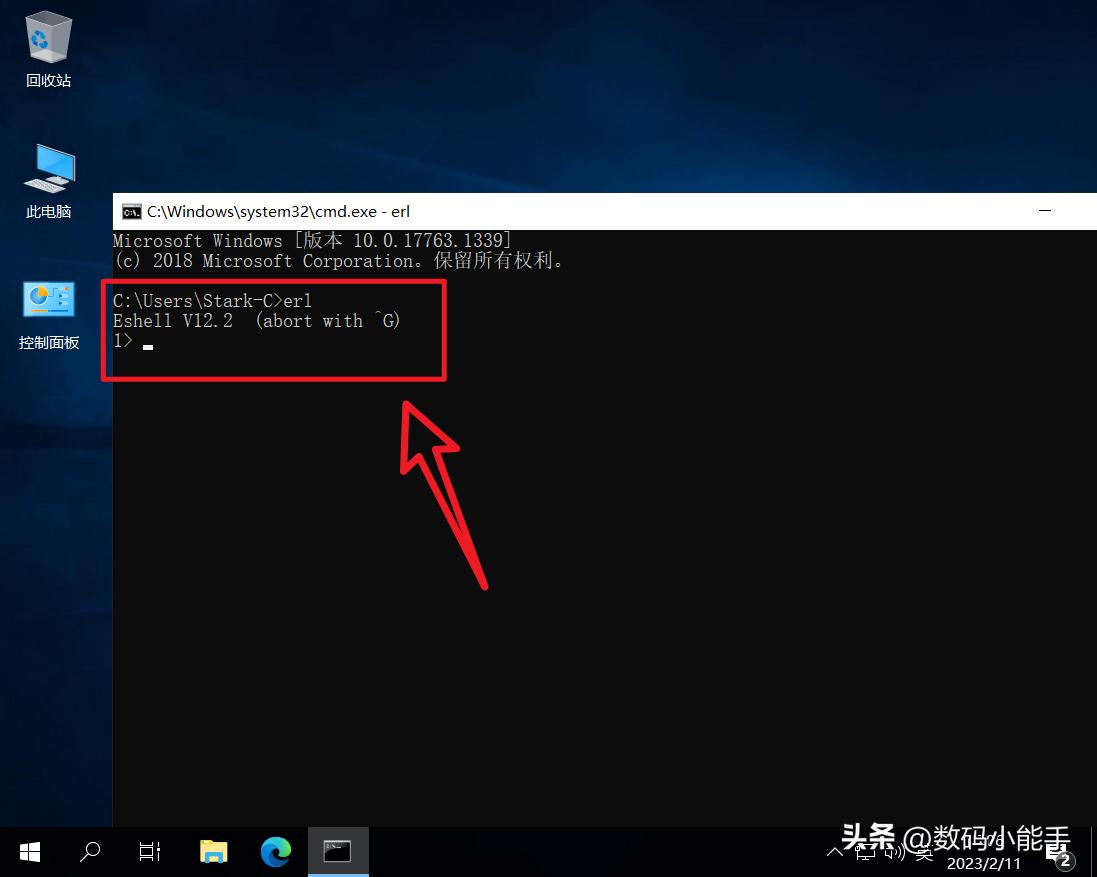Expand the hidden system tray icons chevron
This screenshot has height=877, width=1097.
coord(835,853)
